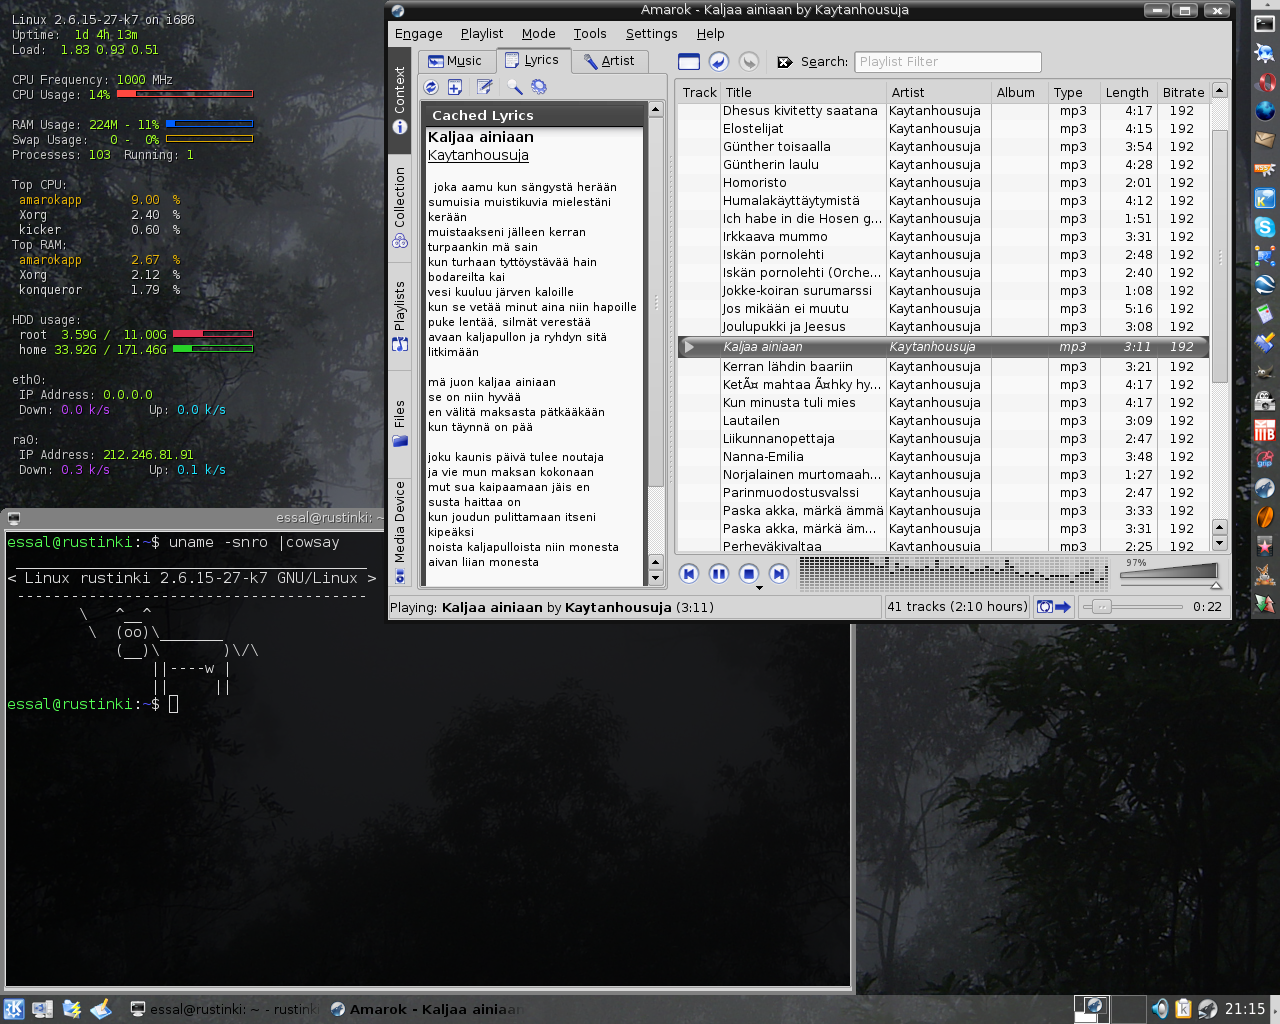Click the track position seek slider
The height and width of the screenshot is (1024, 1280).
point(1134,607)
